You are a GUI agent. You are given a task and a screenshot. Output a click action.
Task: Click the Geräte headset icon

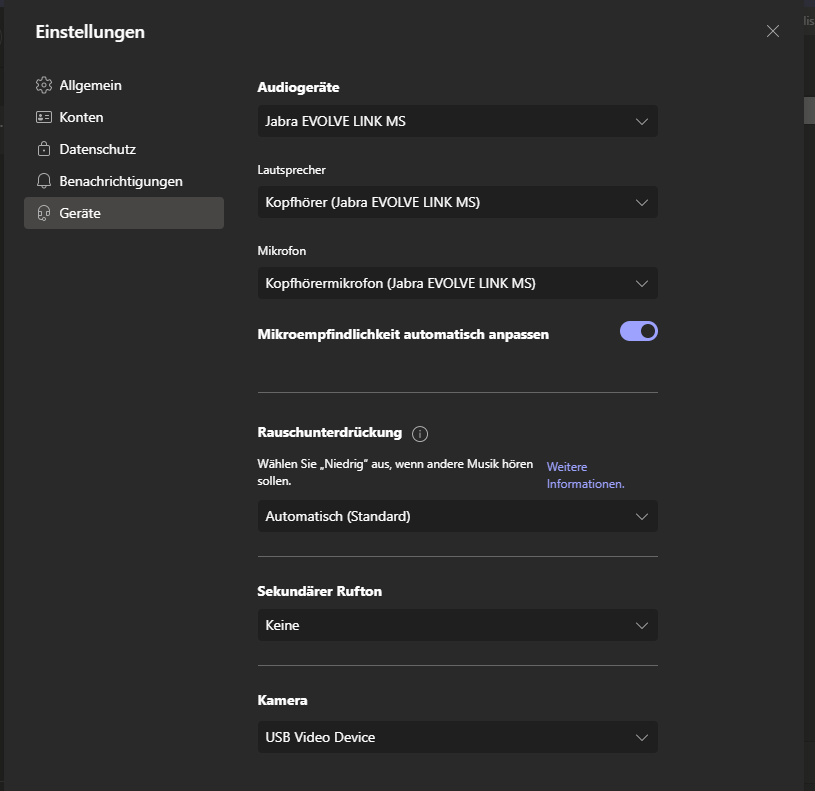(x=44, y=213)
